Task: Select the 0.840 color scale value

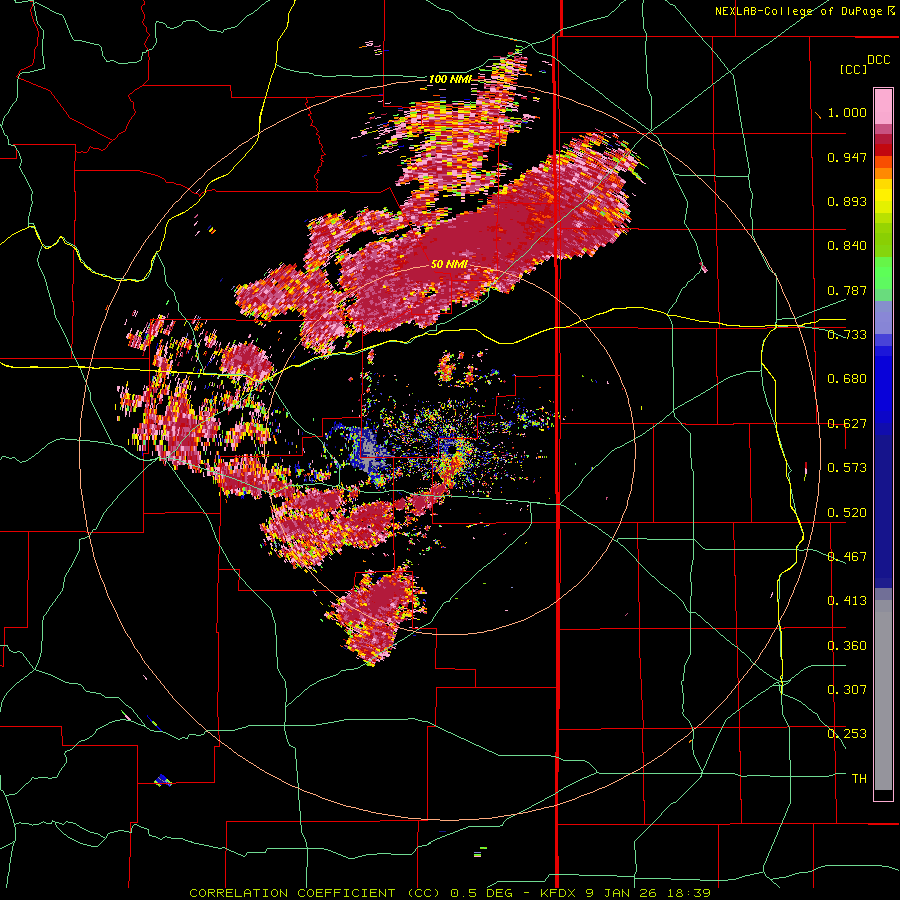Action: [x=847, y=246]
